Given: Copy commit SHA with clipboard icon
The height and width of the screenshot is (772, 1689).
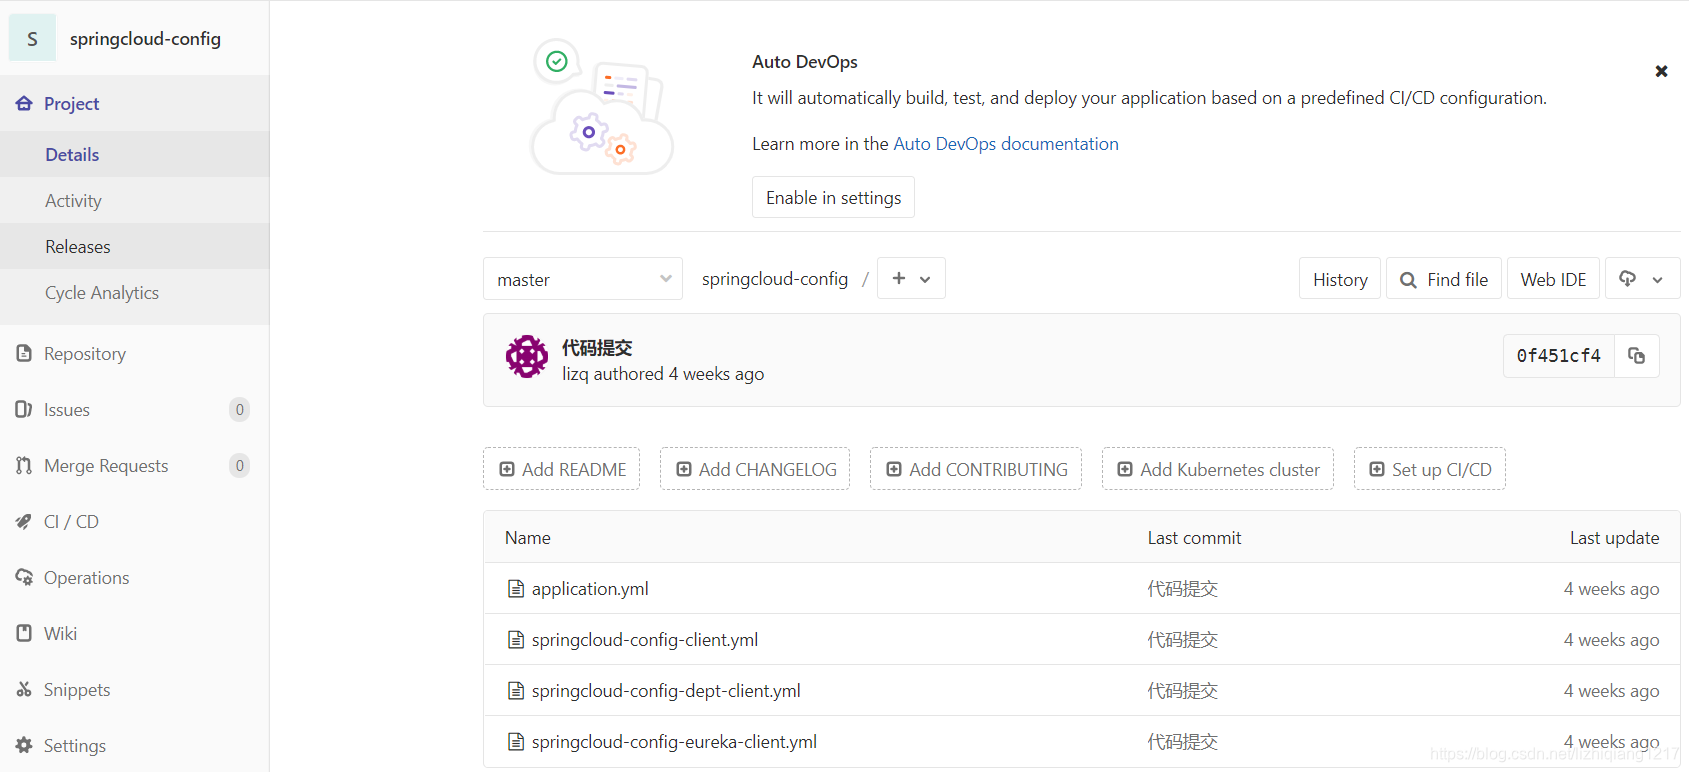Looking at the screenshot, I should [1637, 356].
